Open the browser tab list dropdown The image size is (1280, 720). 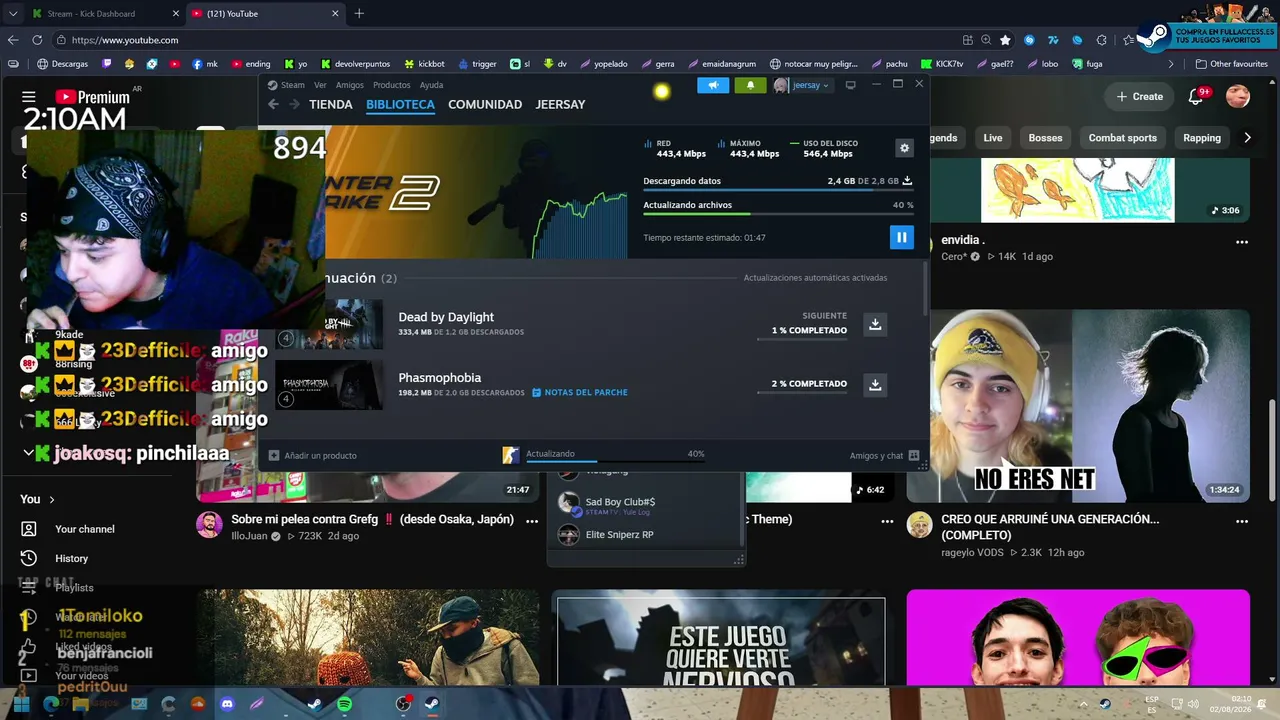tap(13, 14)
